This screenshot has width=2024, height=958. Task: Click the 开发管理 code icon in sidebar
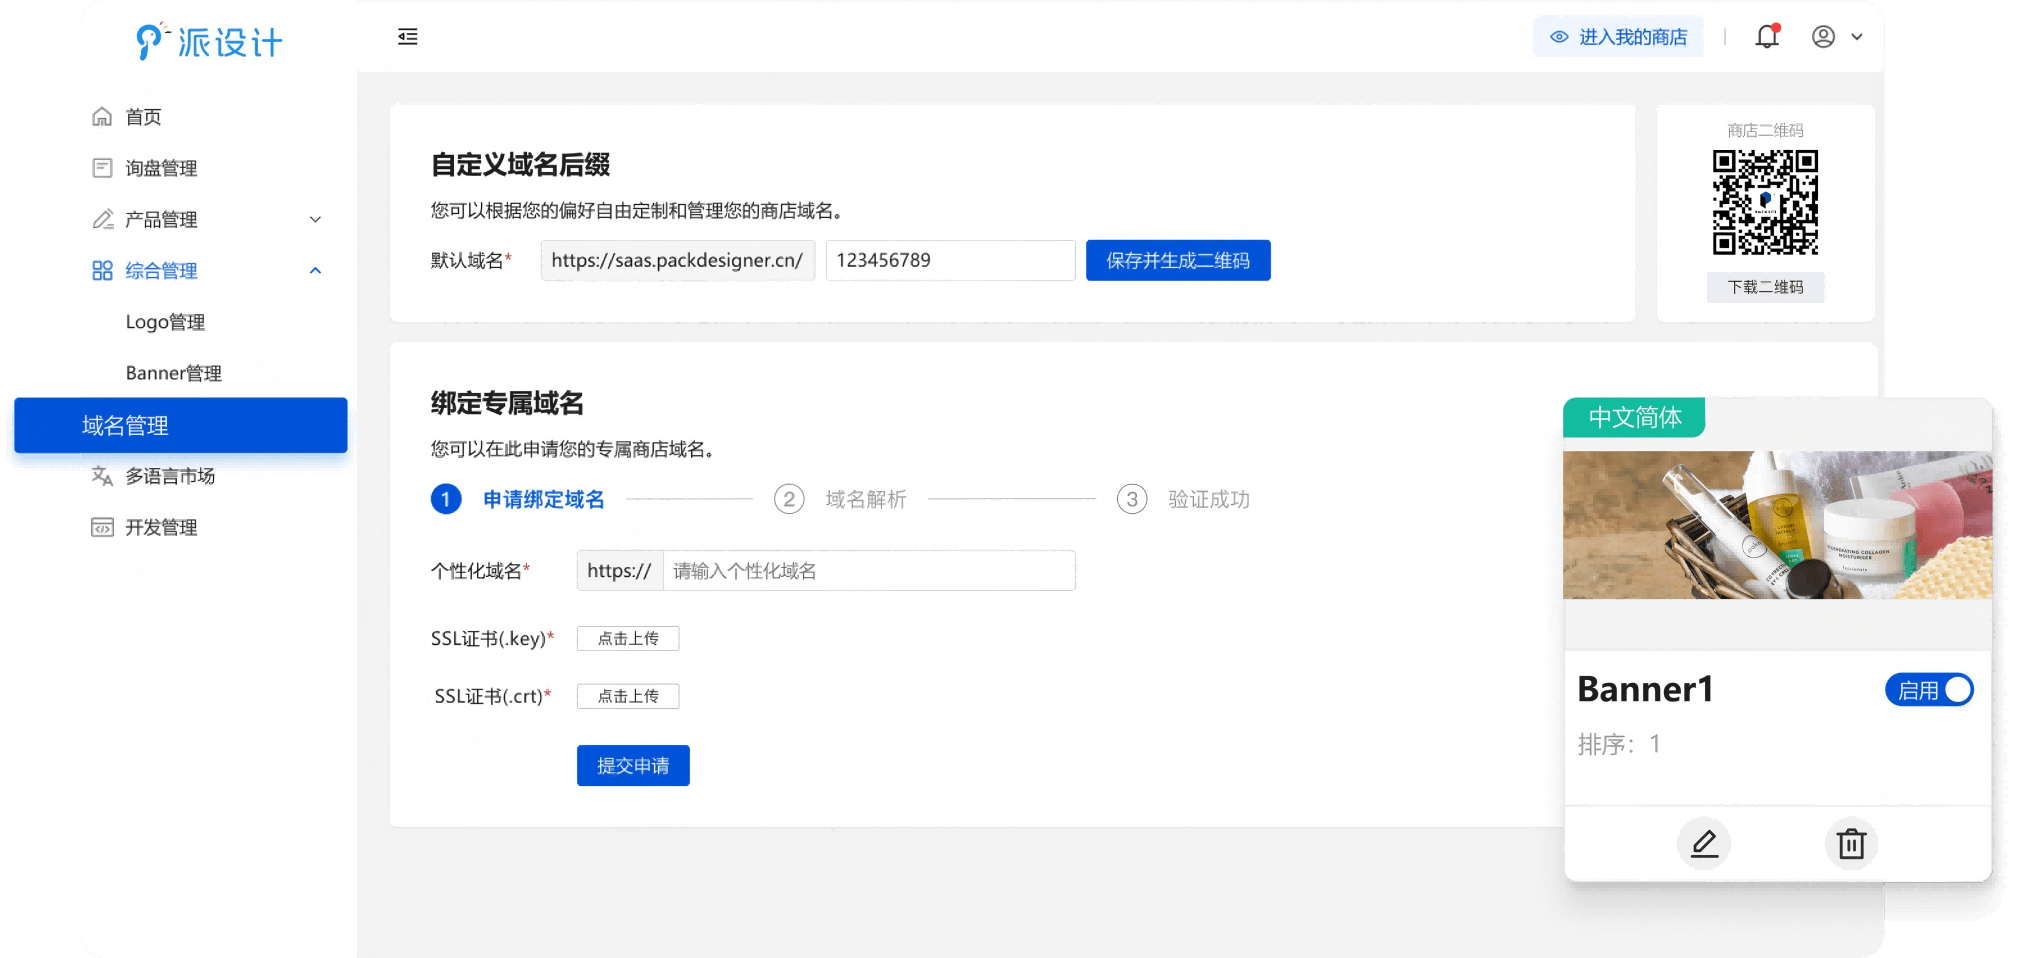(x=102, y=527)
